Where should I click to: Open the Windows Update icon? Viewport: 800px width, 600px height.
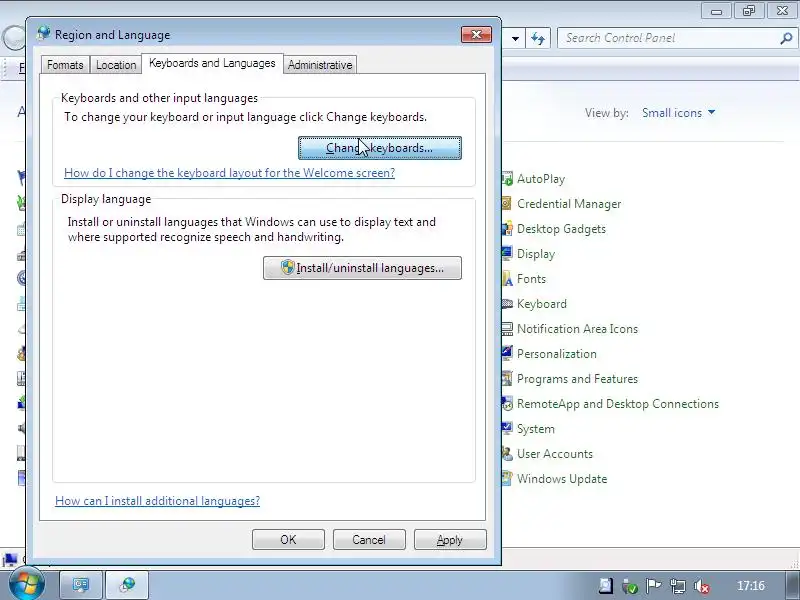tap(507, 479)
